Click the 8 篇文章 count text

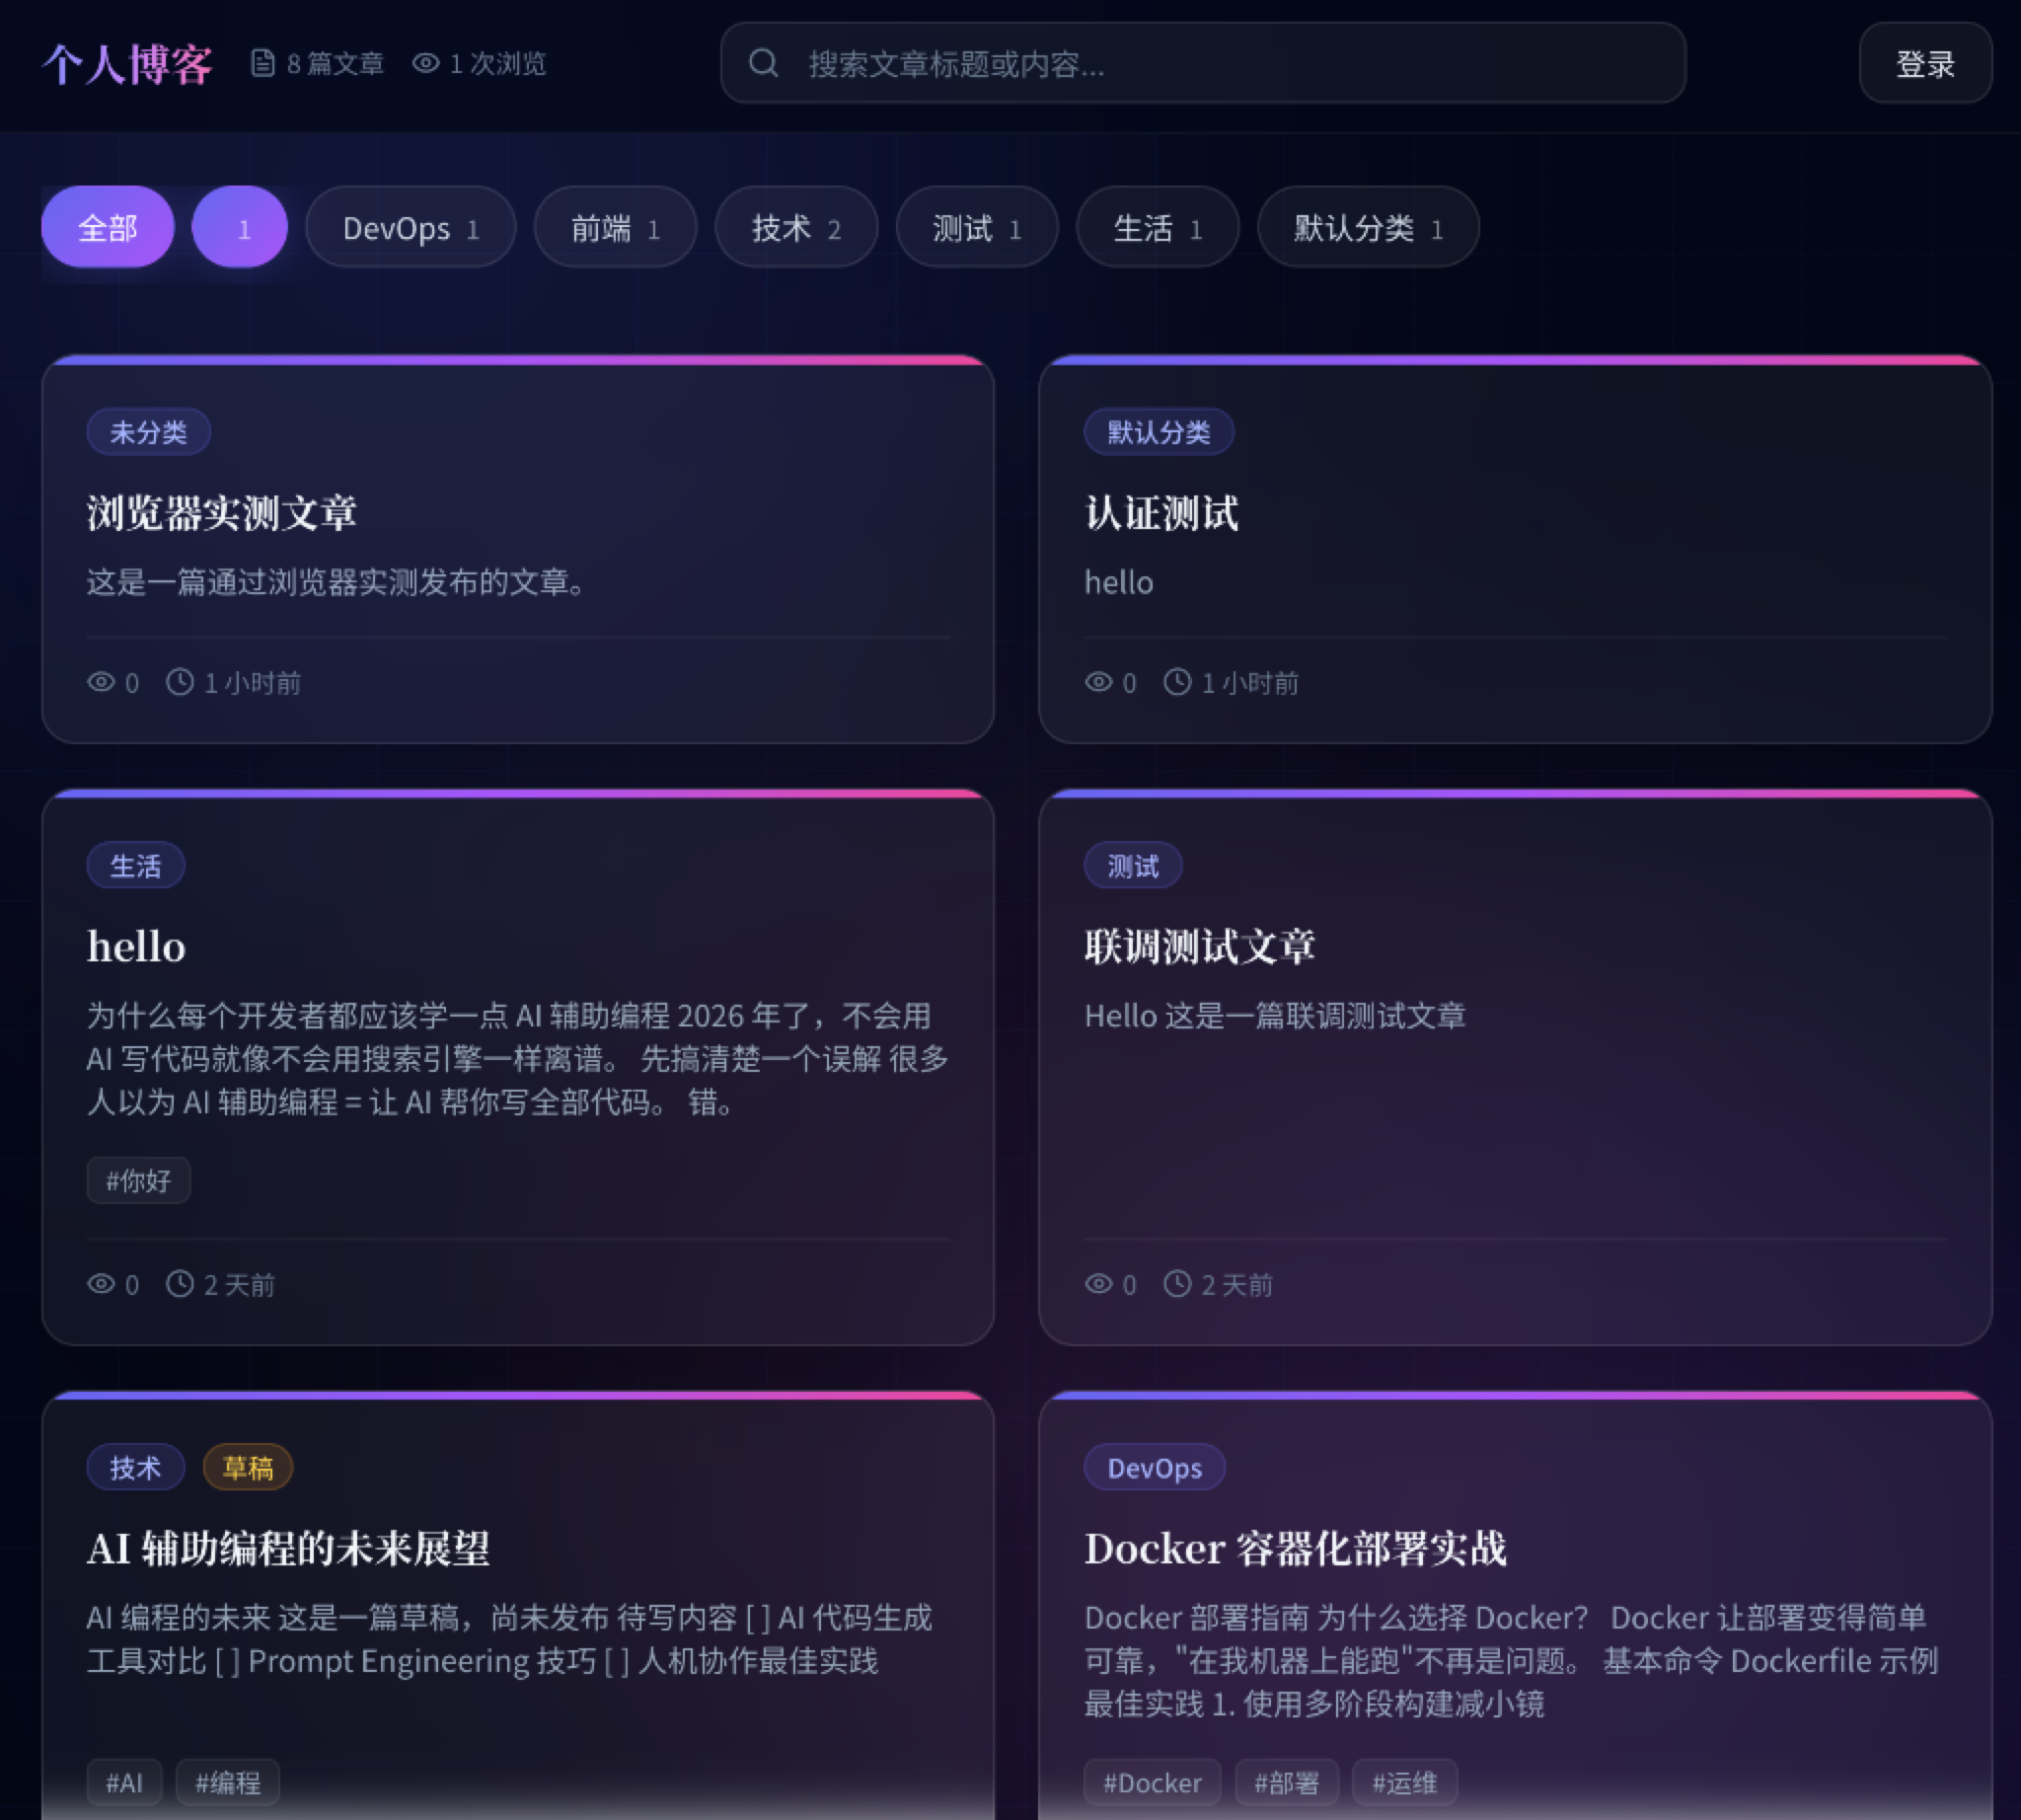[335, 64]
